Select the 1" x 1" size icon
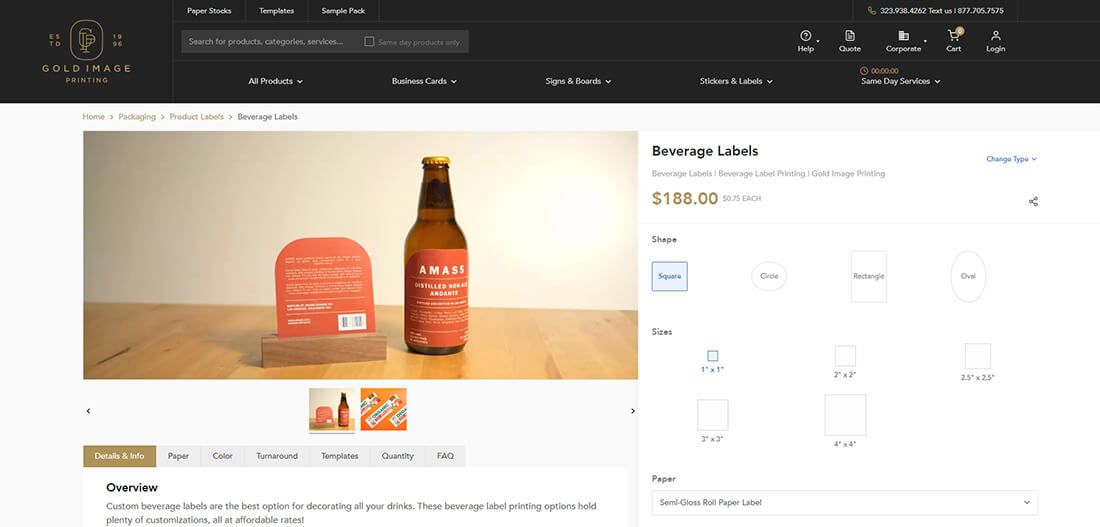The width and height of the screenshot is (1100, 527). (713, 356)
